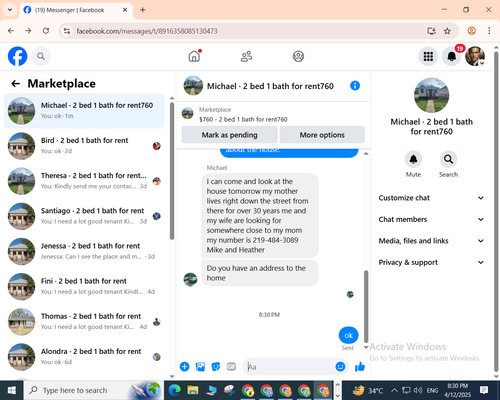The width and height of the screenshot is (500, 400).
Task: Open Alondra 2 bed 1 bath conversation
Action: tap(84, 357)
